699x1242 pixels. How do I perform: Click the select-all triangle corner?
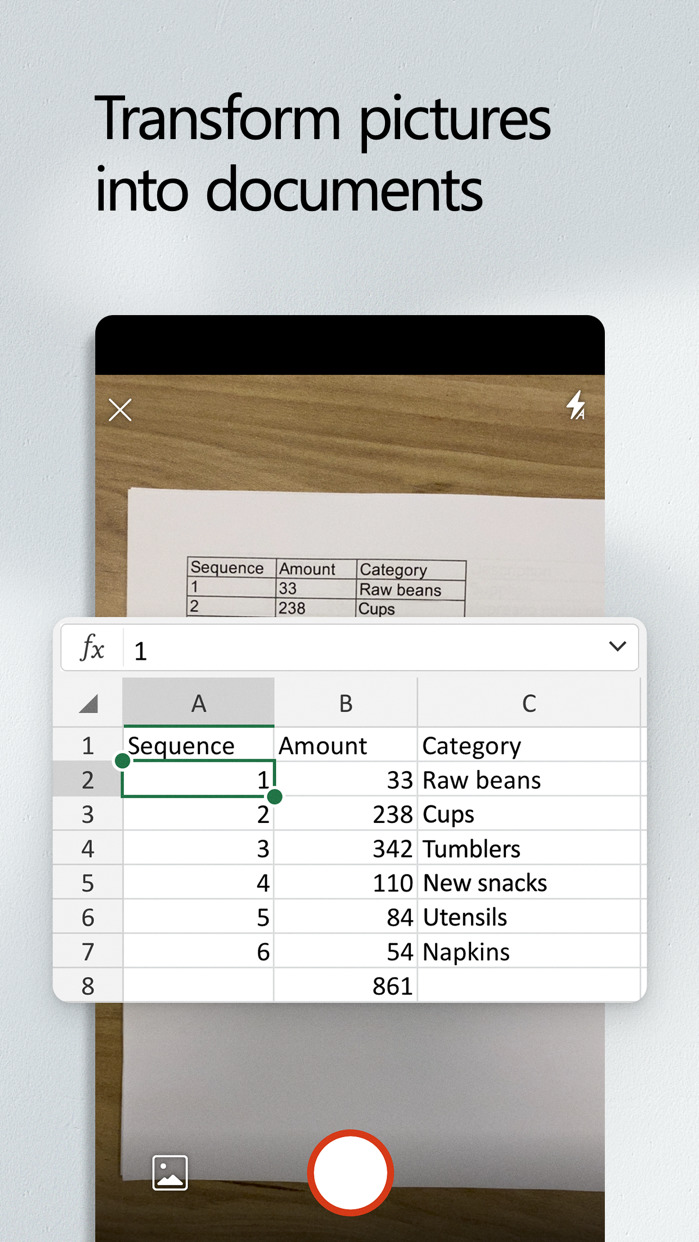click(88, 704)
